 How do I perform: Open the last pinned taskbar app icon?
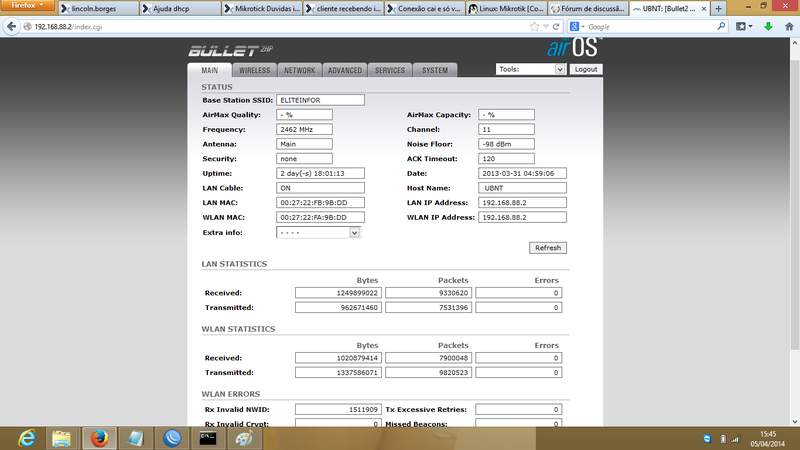click(x=244, y=438)
